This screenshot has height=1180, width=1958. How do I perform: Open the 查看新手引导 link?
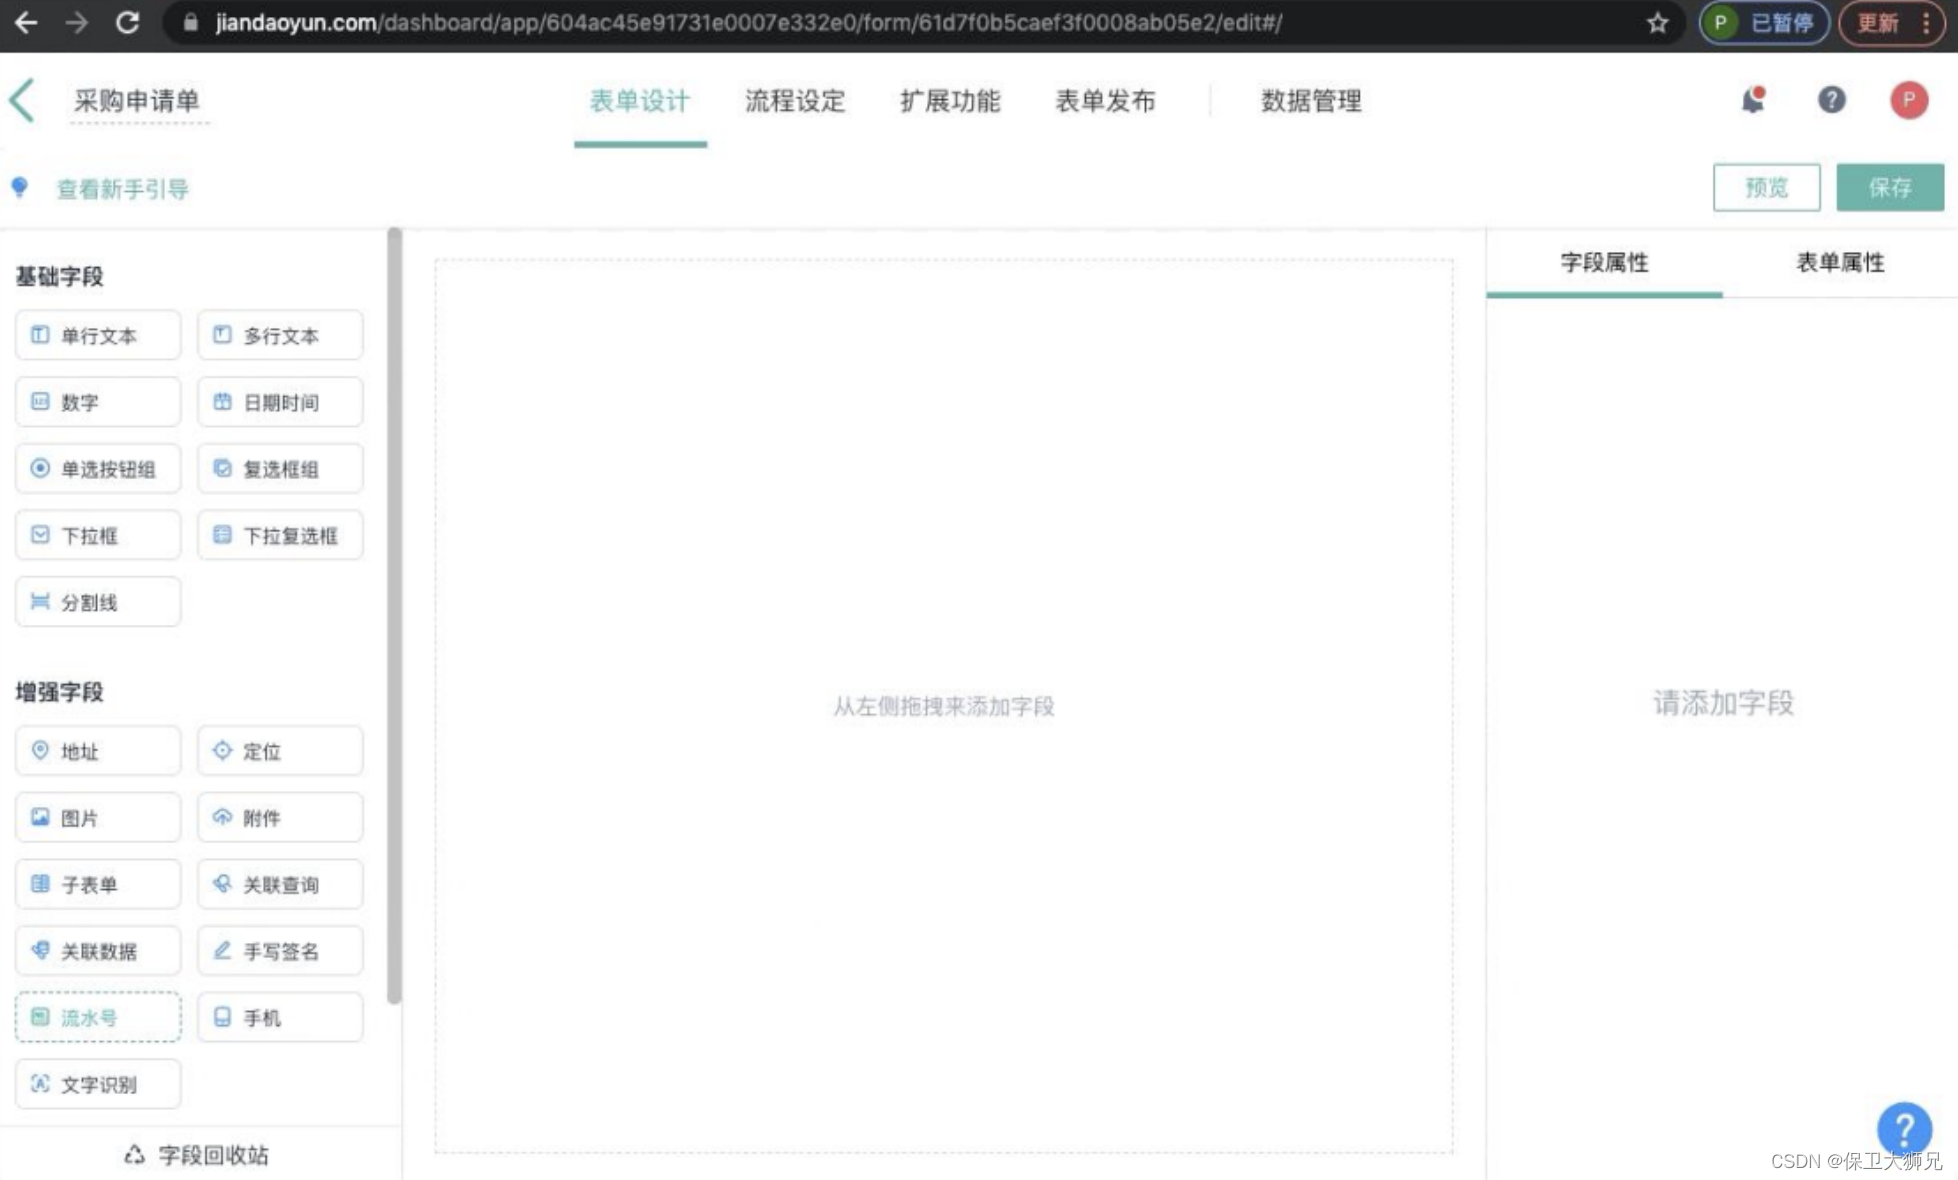122,189
